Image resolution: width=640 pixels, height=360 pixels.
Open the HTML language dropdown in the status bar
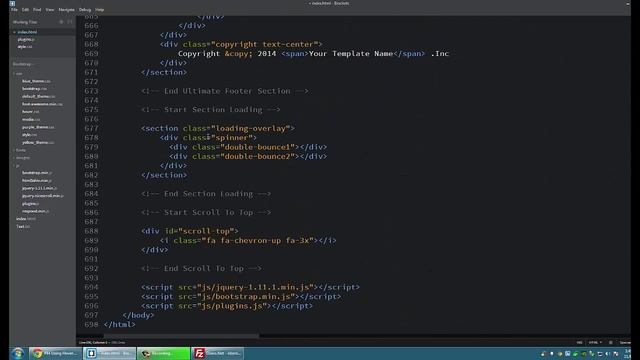point(595,342)
